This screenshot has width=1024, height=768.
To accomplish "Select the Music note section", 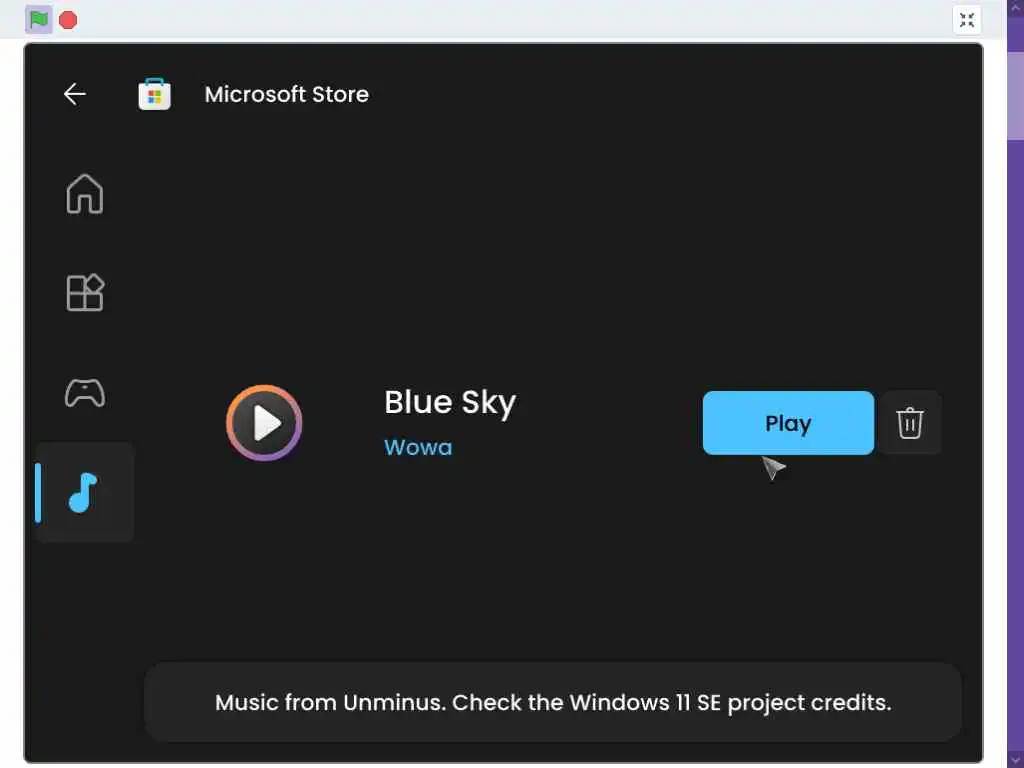I will pyautogui.click(x=85, y=492).
